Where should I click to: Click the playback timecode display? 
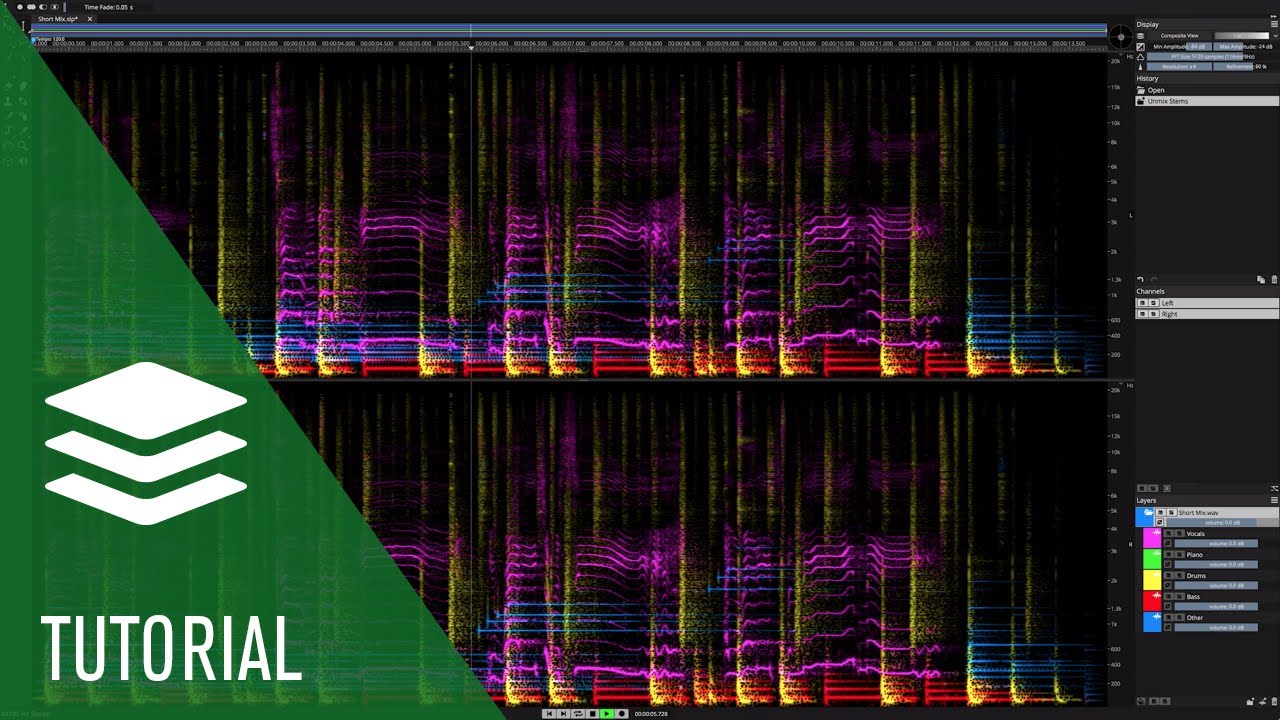pyautogui.click(x=651, y=714)
